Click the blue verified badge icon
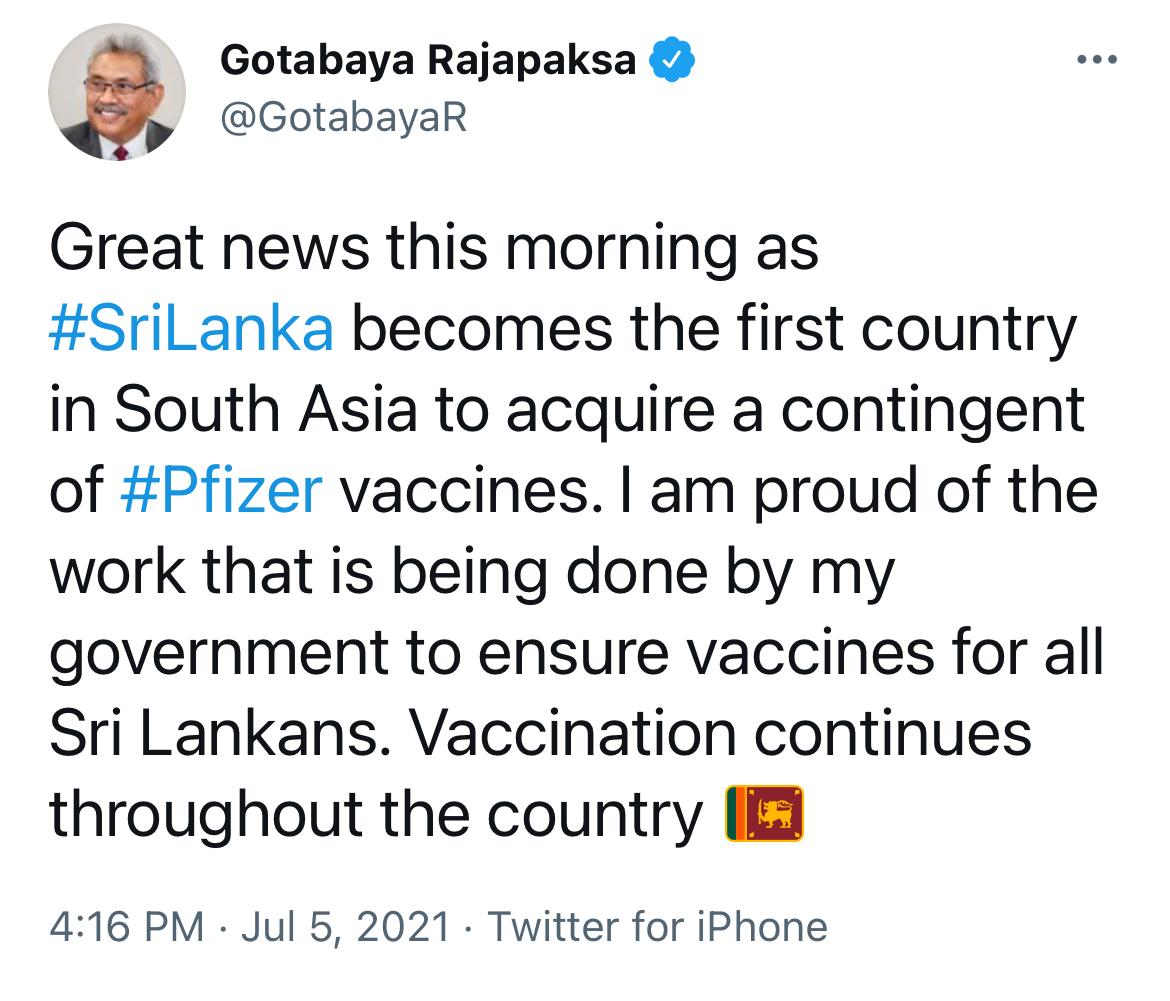1170x1001 pixels. pyautogui.click(x=672, y=59)
